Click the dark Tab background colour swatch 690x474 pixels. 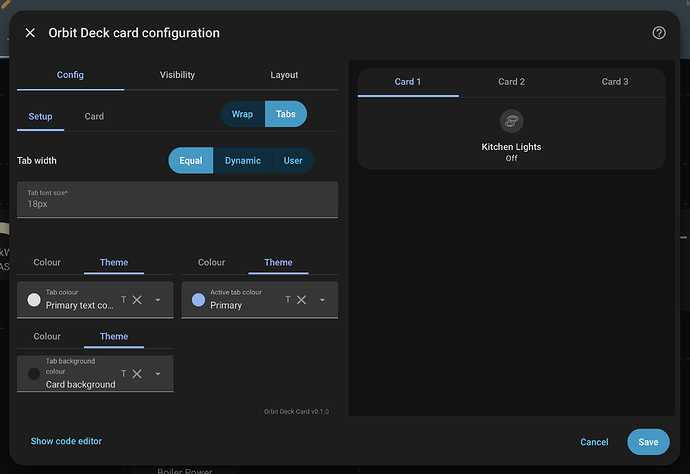tap(34, 374)
